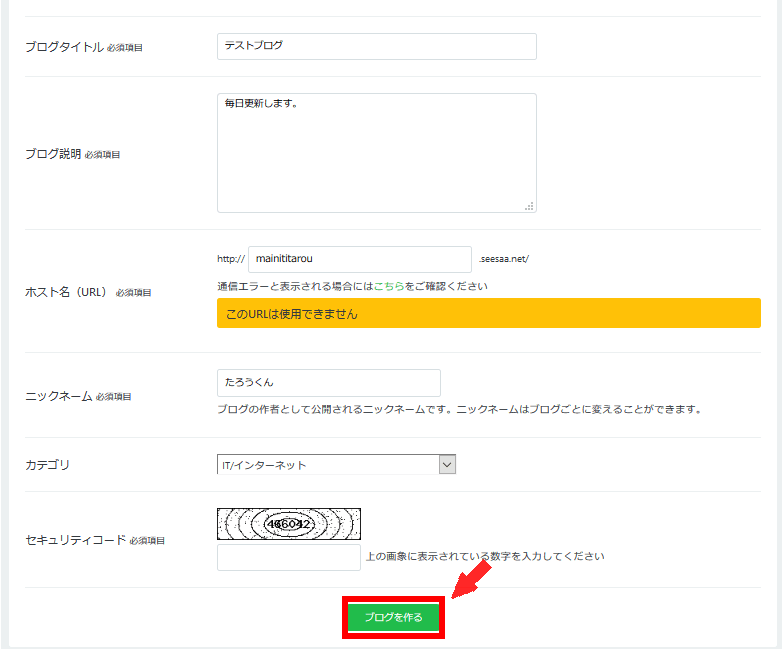Click the ホスト名（URL） label
The image size is (782, 649).
(66, 292)
